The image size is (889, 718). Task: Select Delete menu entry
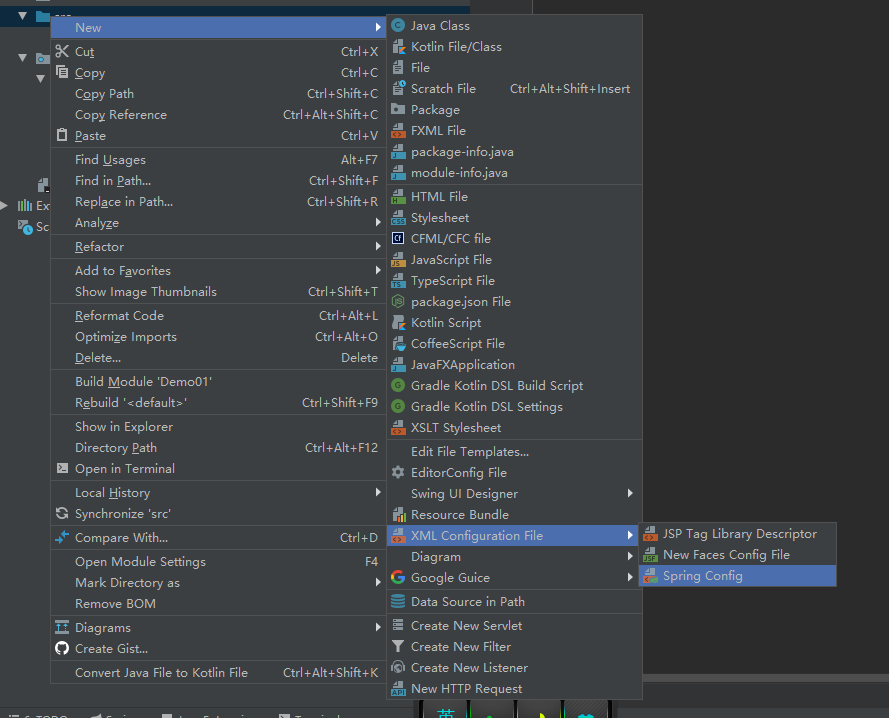218,357
